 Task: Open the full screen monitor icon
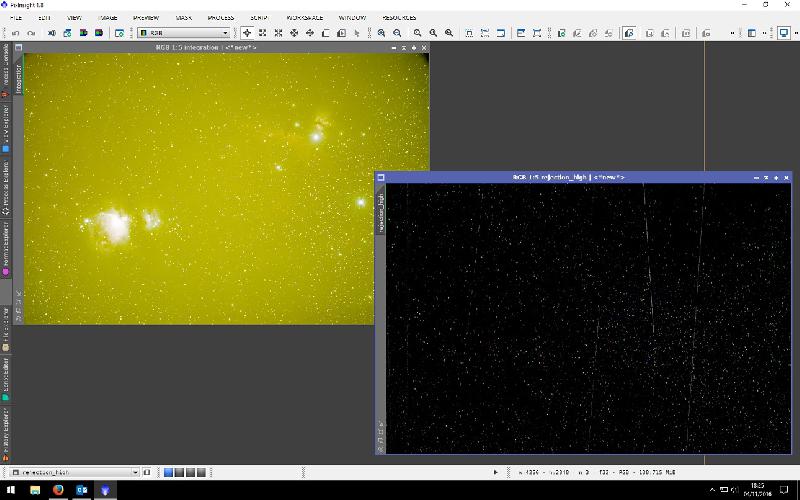pos(784,33)
